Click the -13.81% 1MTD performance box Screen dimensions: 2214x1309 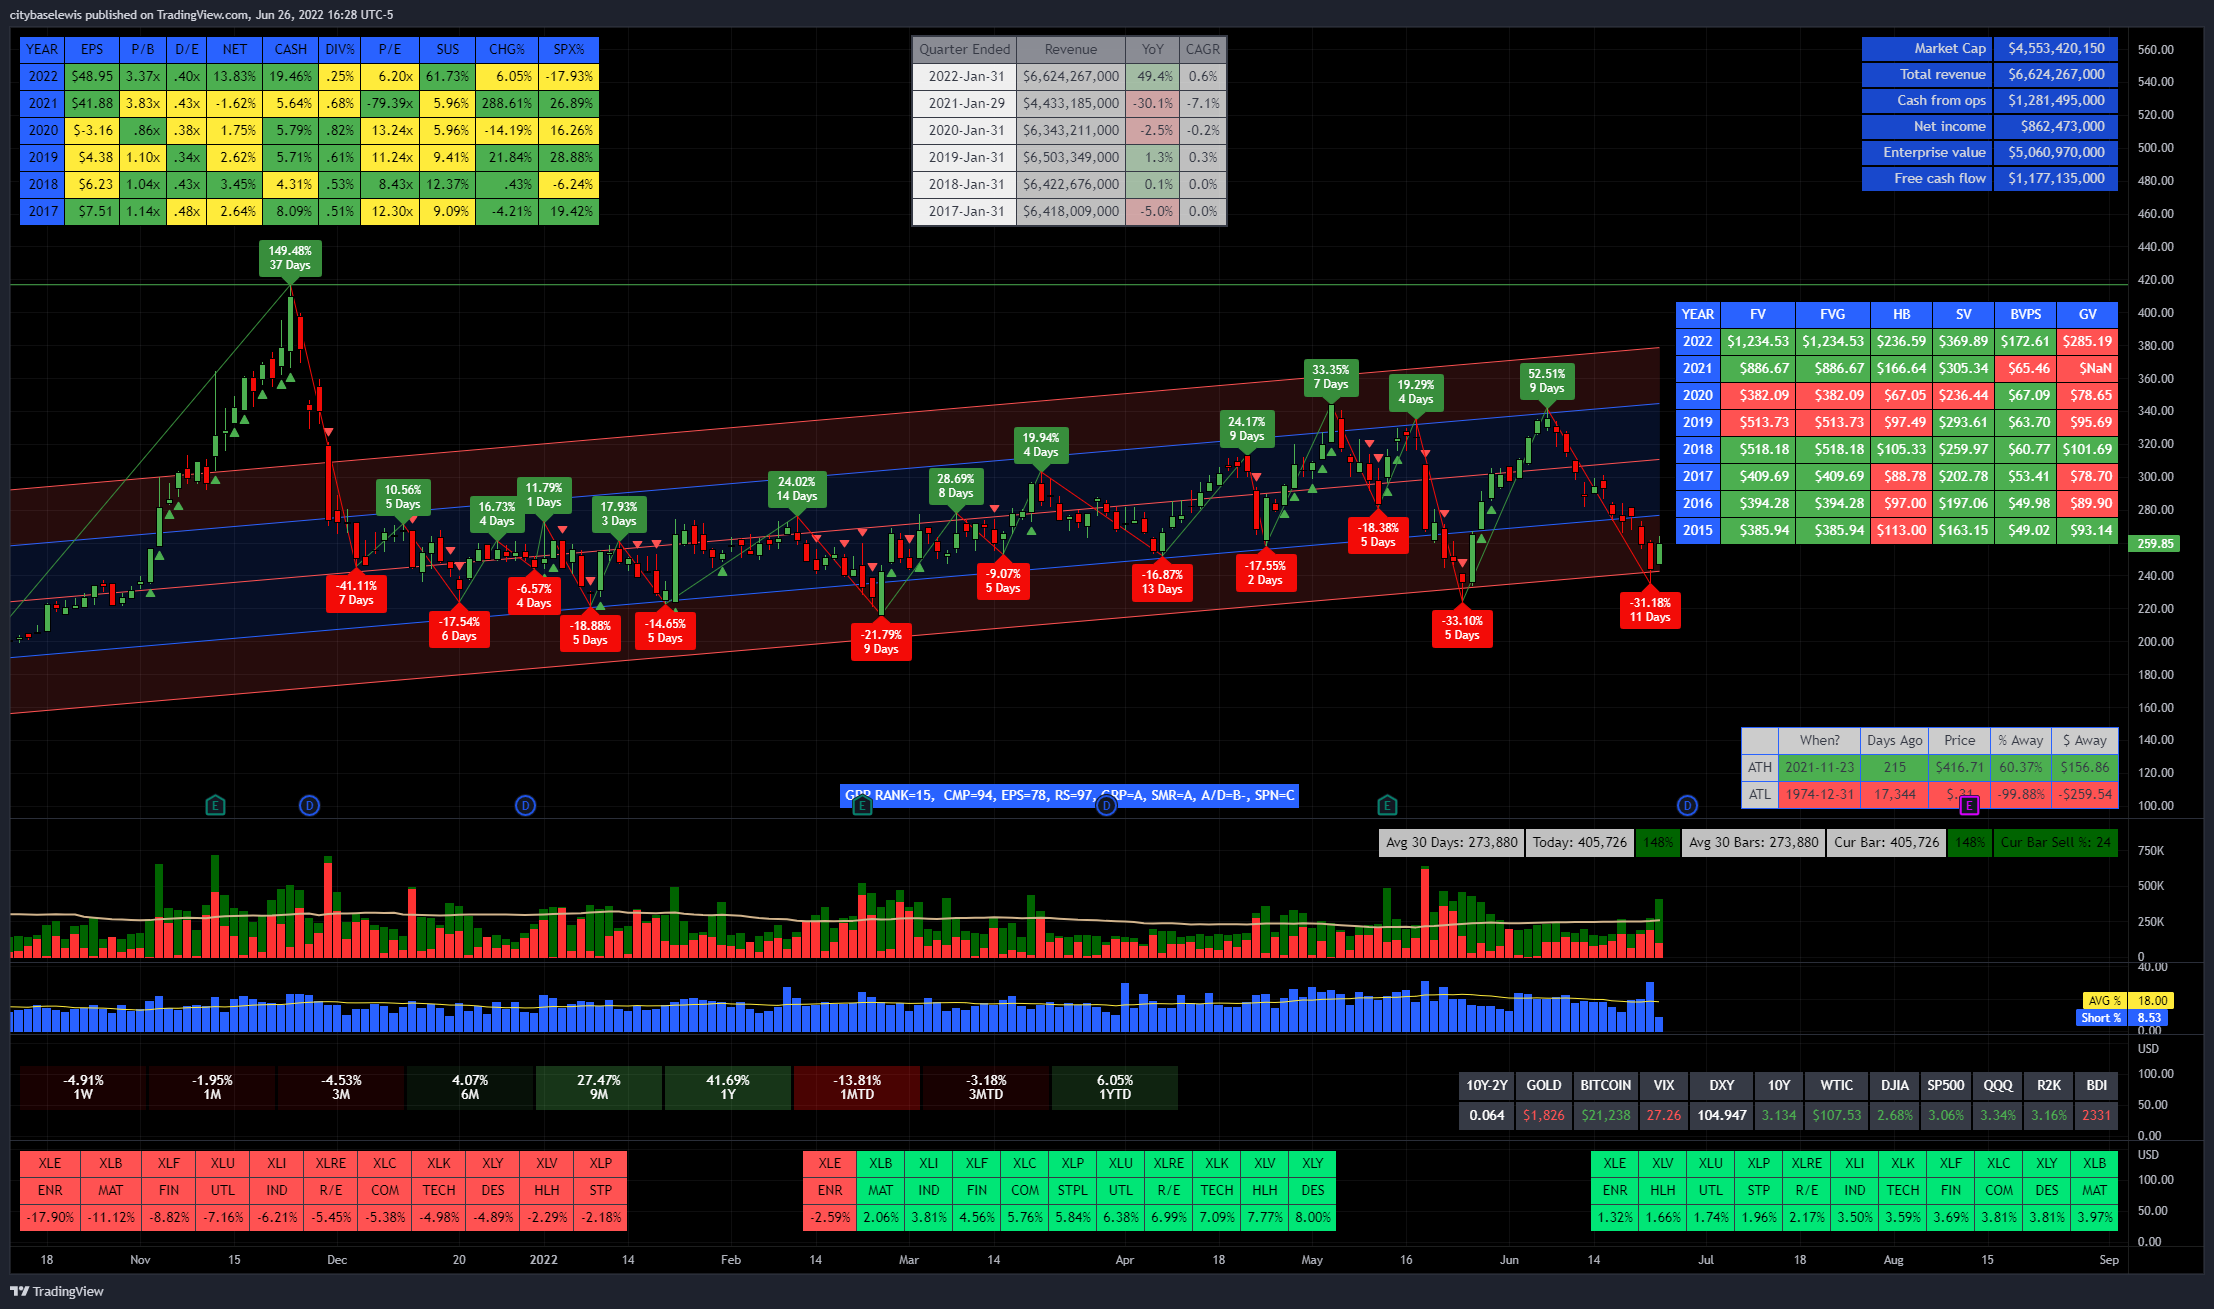(x=857, y=1088)
